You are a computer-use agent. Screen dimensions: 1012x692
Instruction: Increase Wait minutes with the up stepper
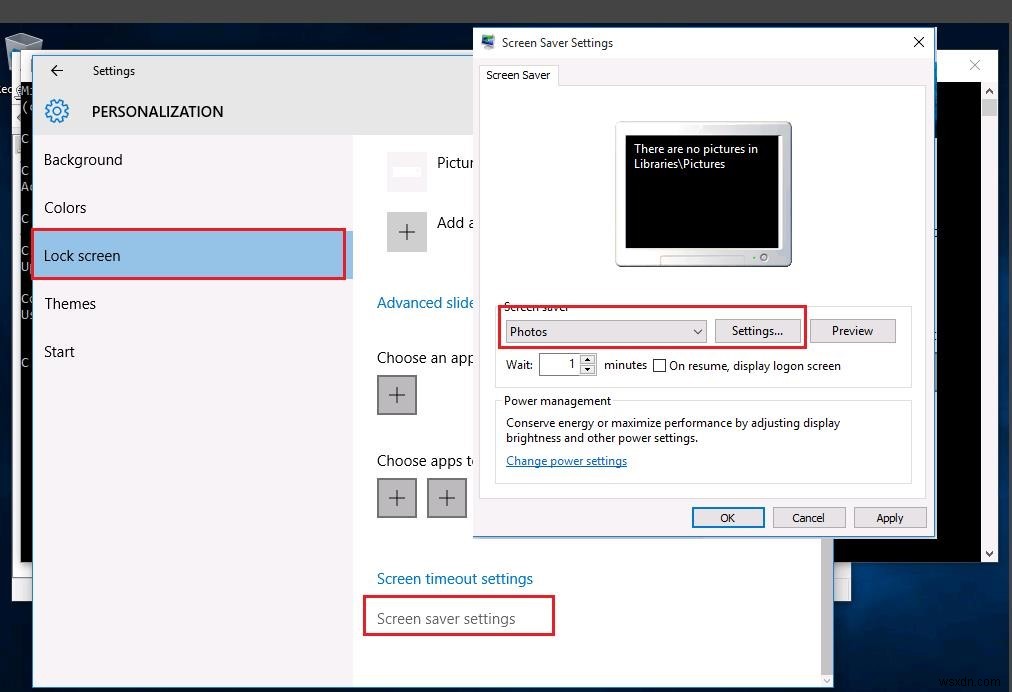tap(589, 360)
